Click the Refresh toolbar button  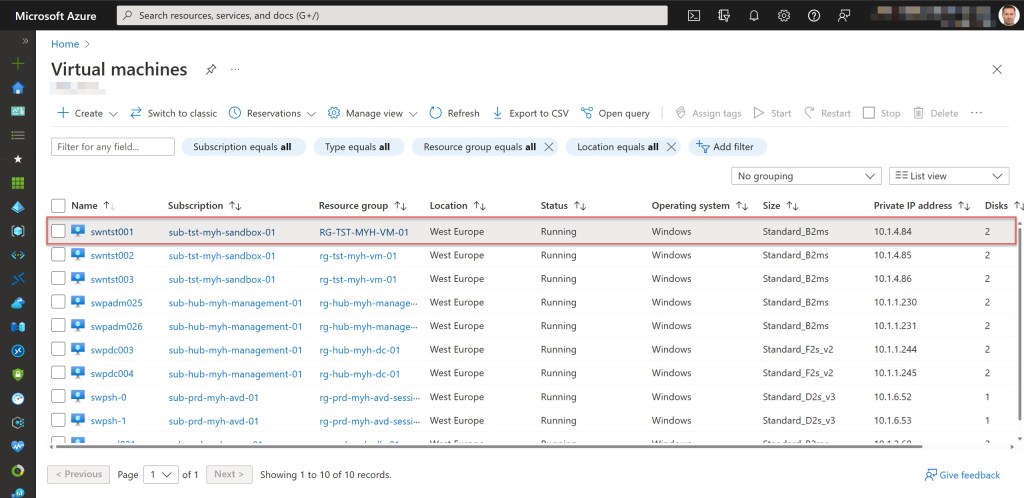pos(454,113)
